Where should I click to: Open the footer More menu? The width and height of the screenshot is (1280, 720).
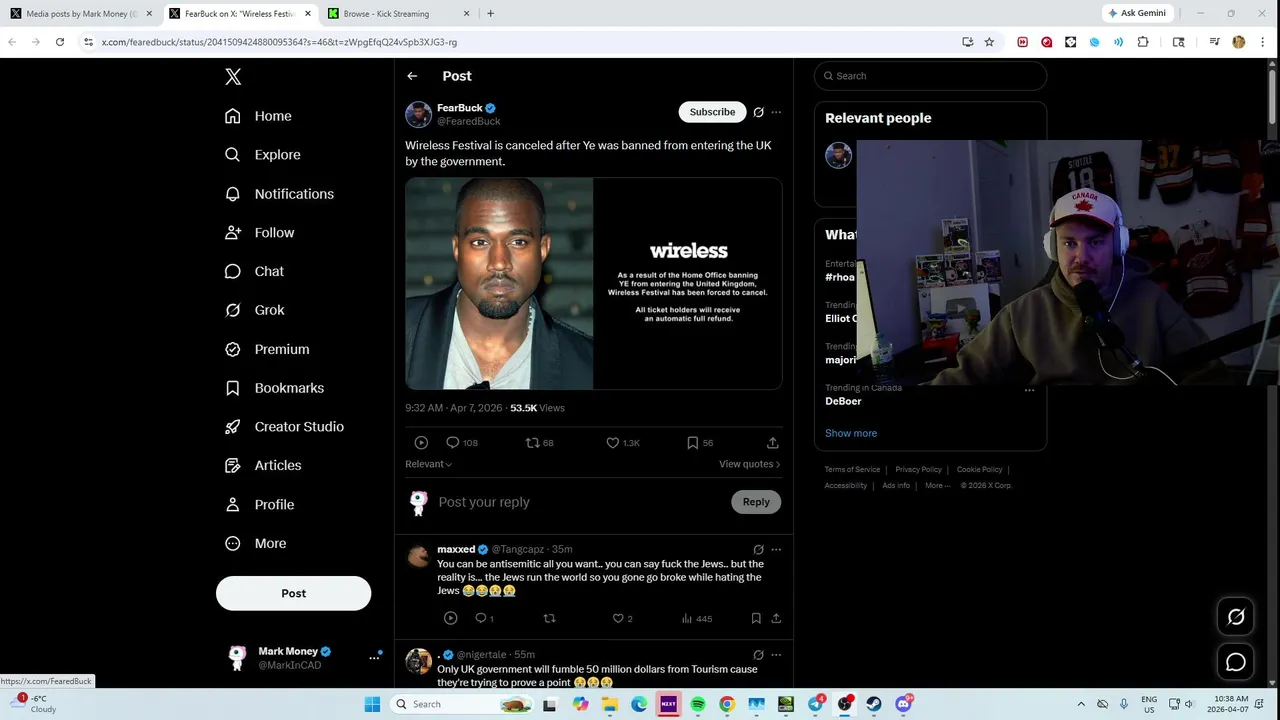point(937,485)
